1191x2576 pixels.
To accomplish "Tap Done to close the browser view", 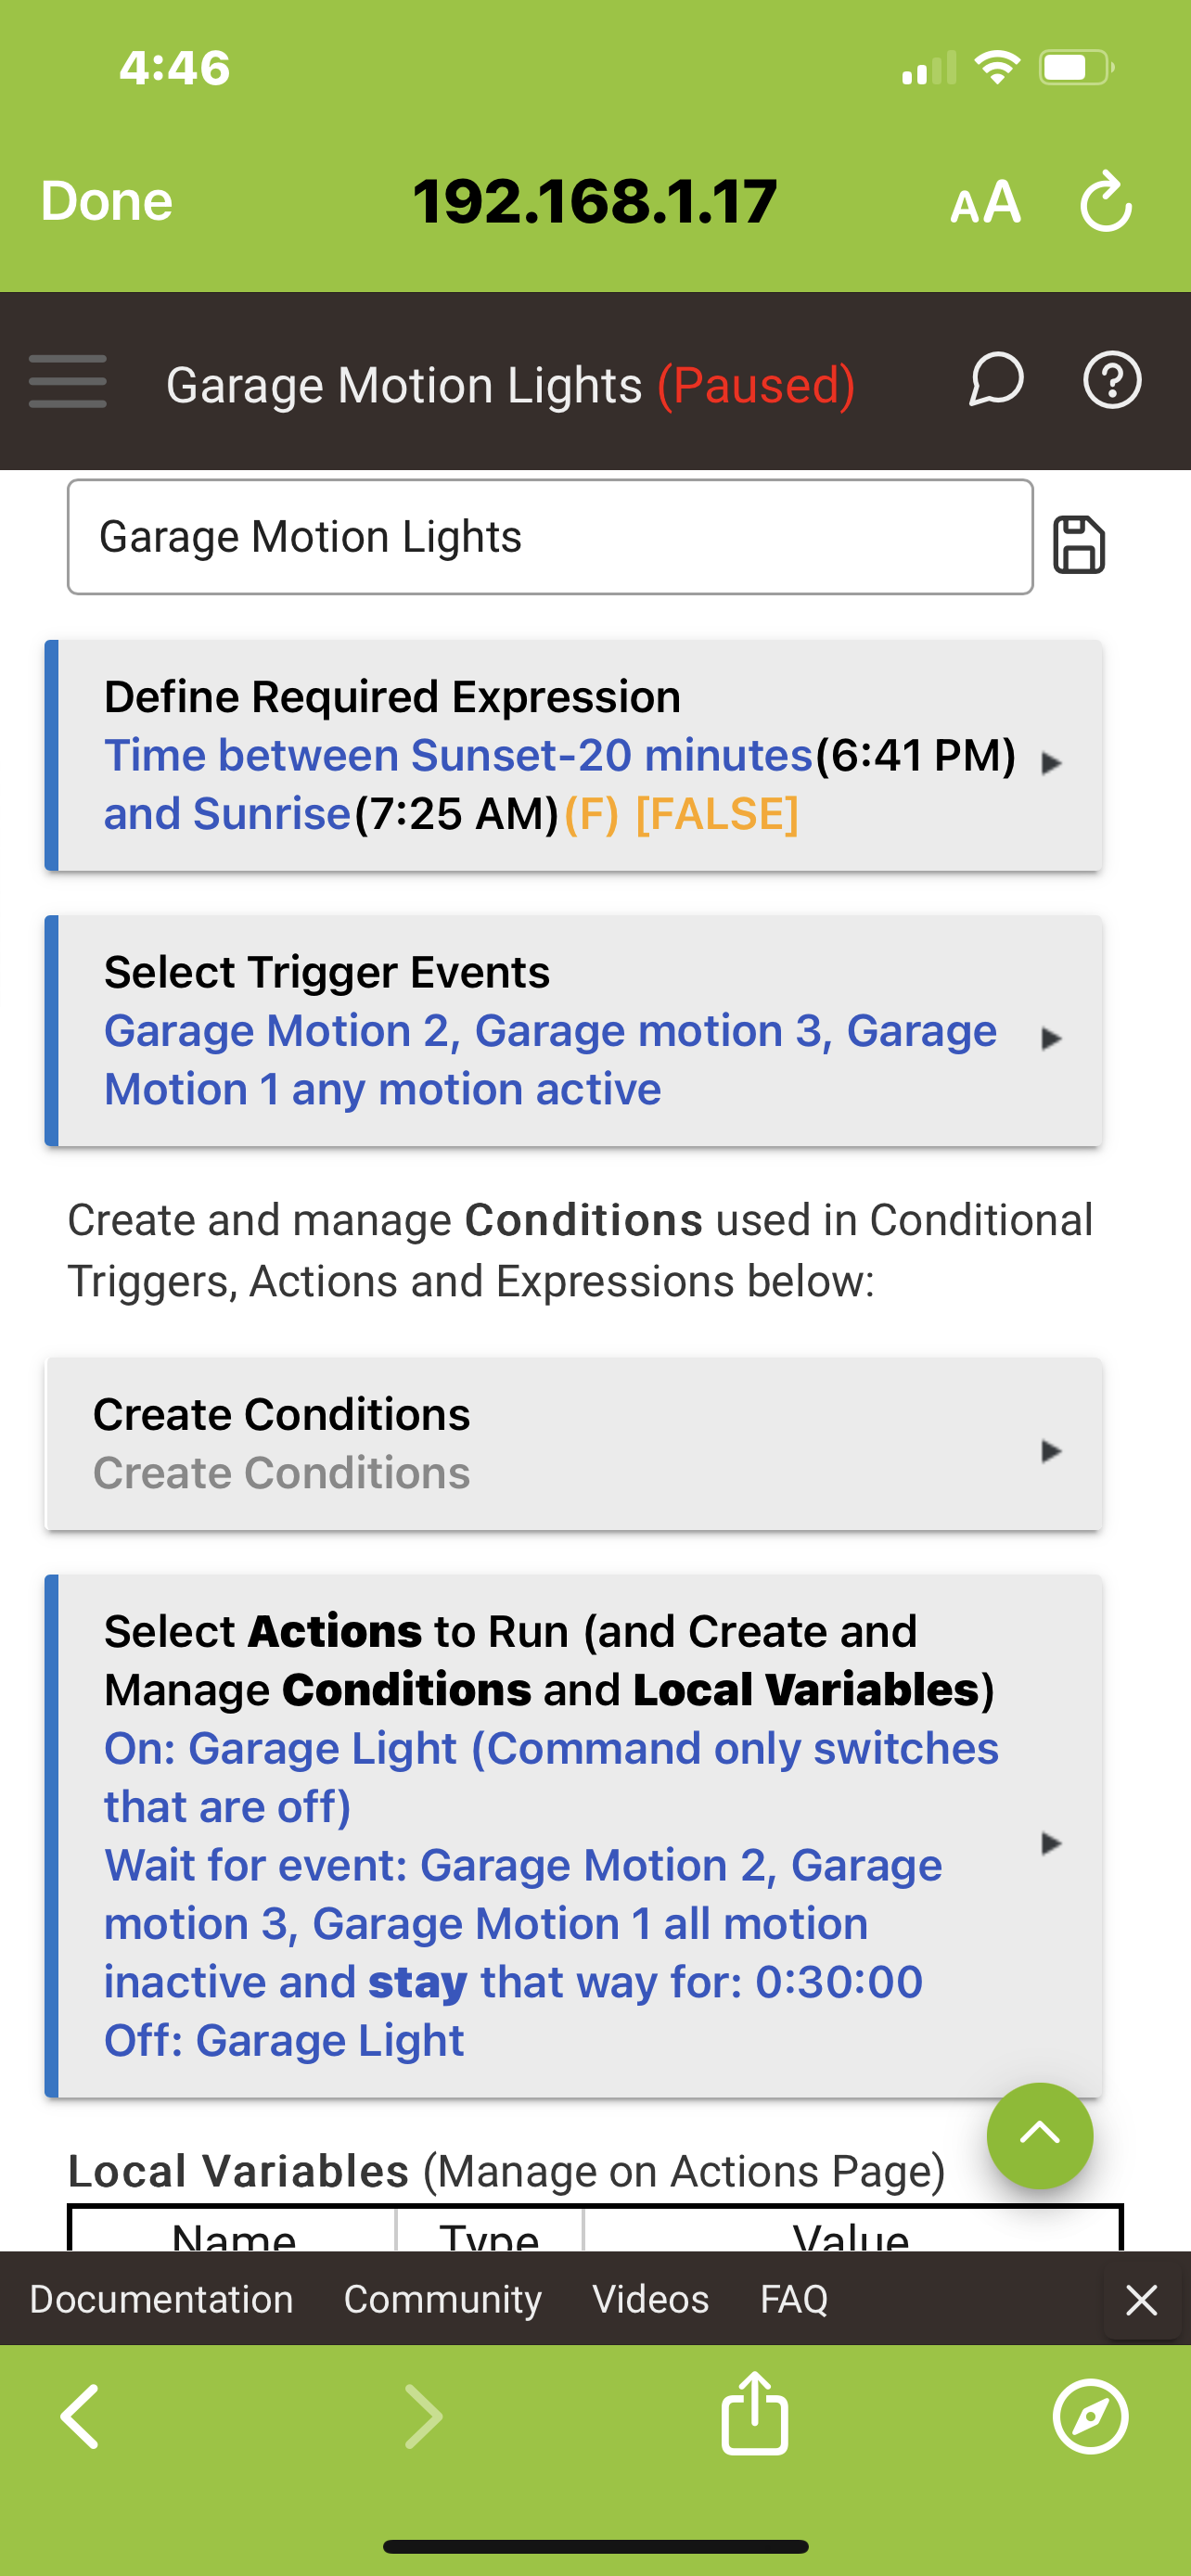I will click(106, 202).
